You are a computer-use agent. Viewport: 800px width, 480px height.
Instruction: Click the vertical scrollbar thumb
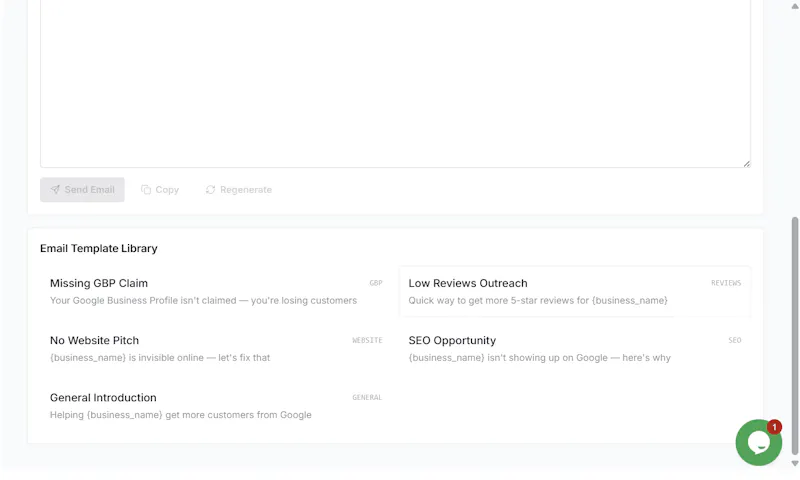(794, 335)
